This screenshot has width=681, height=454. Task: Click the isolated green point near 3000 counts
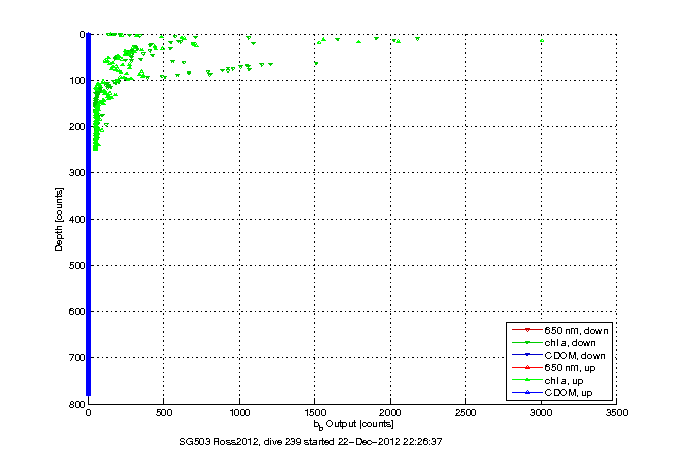[541, 41]
